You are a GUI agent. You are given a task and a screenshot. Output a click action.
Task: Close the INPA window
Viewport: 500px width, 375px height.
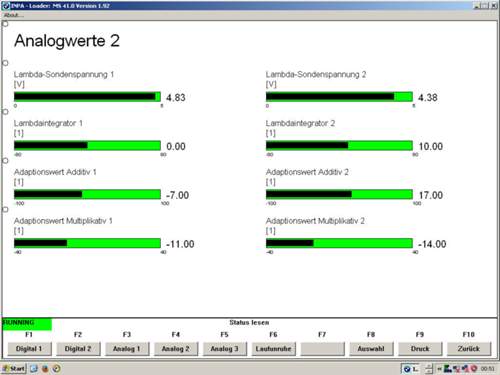(x=493, y=6)
